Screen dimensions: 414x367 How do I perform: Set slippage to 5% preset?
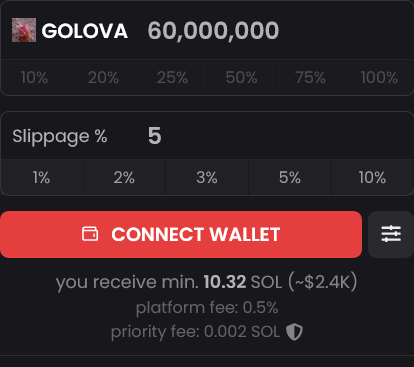click(290, 177)
